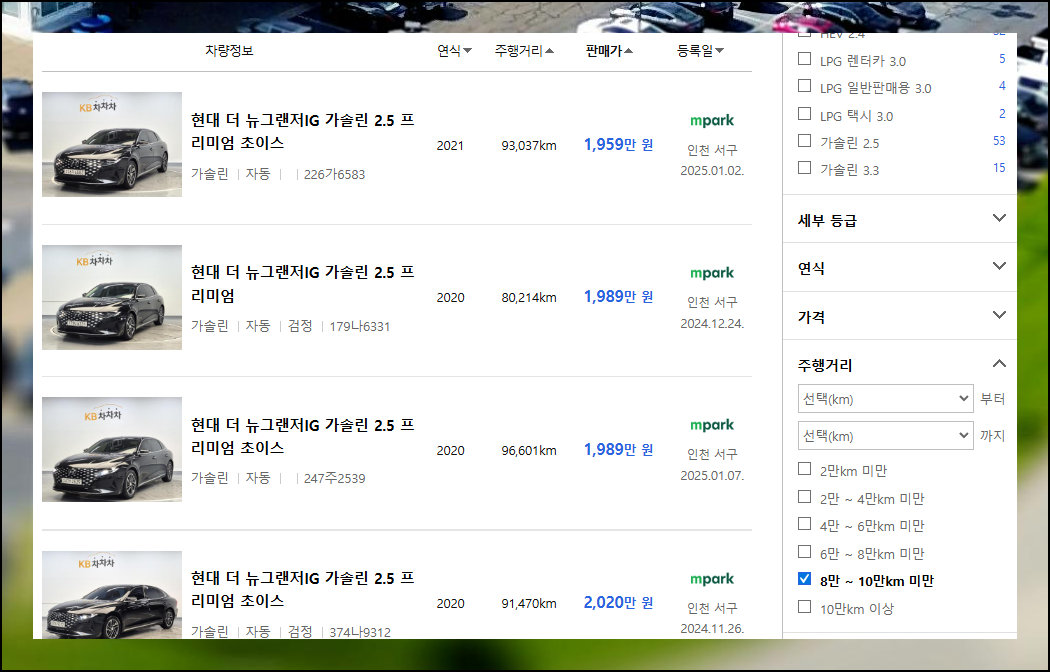Click the 80,214km mileage value
1050x672 pixels.
[529, 298]
